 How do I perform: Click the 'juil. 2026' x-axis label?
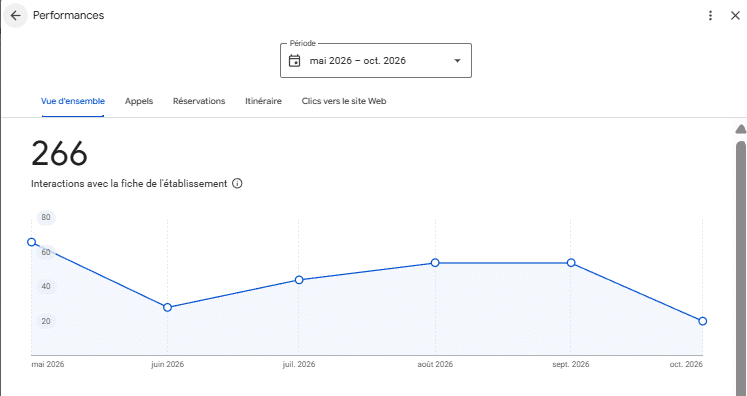point(299,365)
